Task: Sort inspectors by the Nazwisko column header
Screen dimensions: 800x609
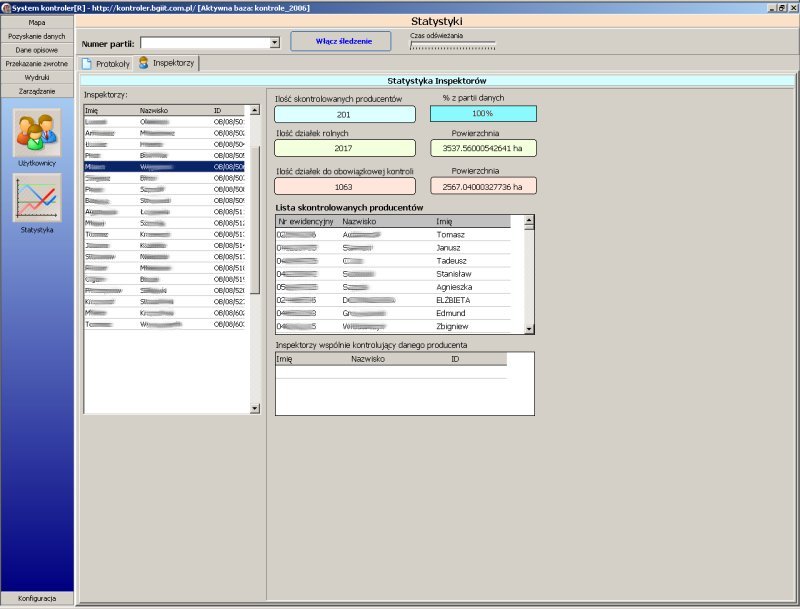Action: (x=176, y=111)
